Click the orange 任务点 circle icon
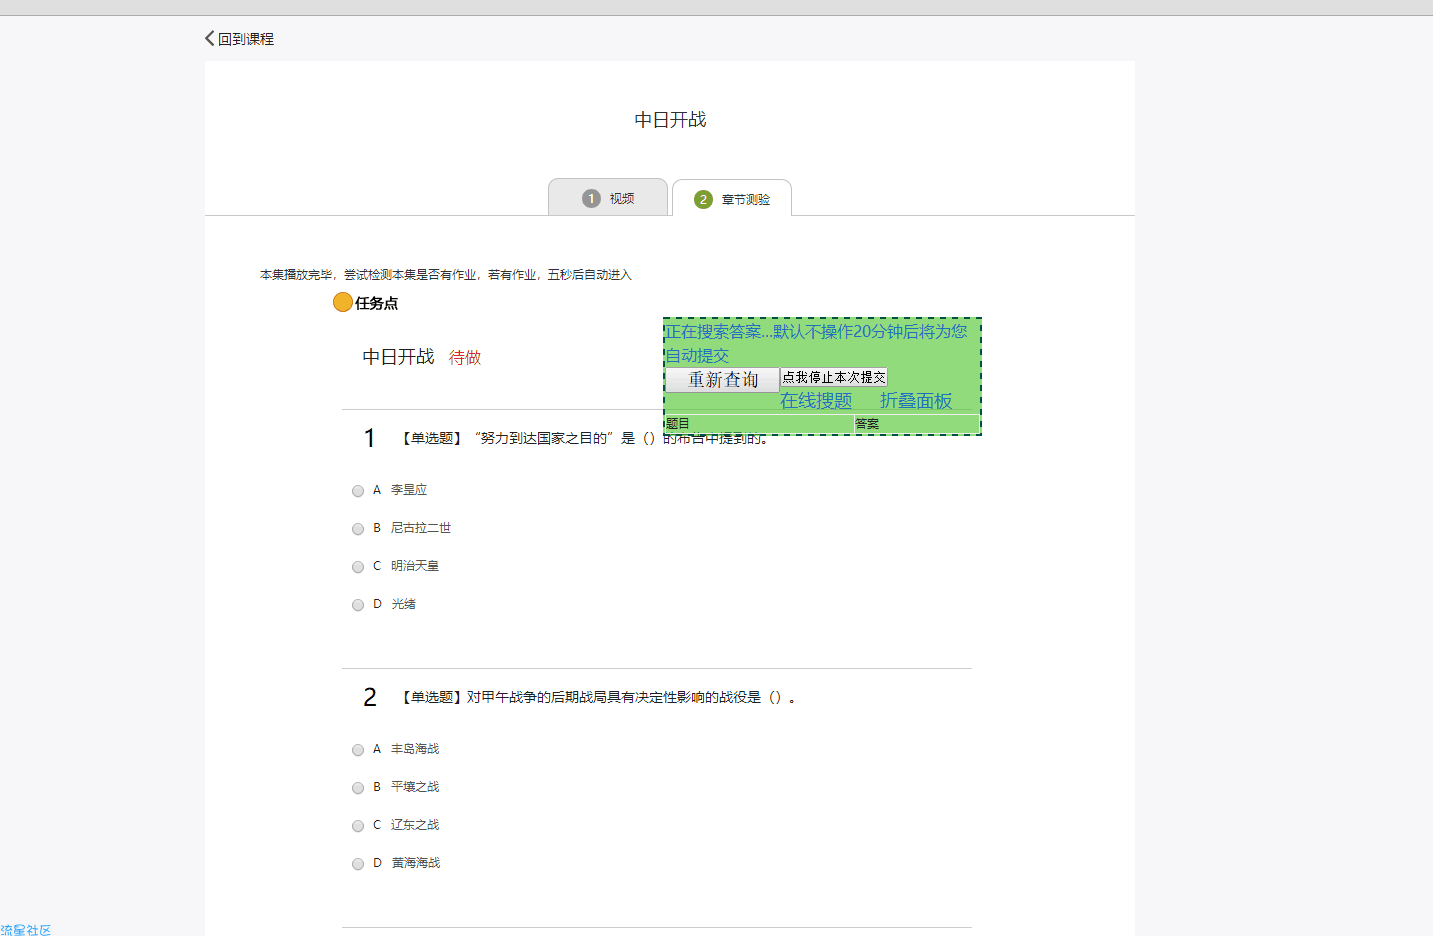The height and width of the screenshot is (936, 1433). (343, 302)
